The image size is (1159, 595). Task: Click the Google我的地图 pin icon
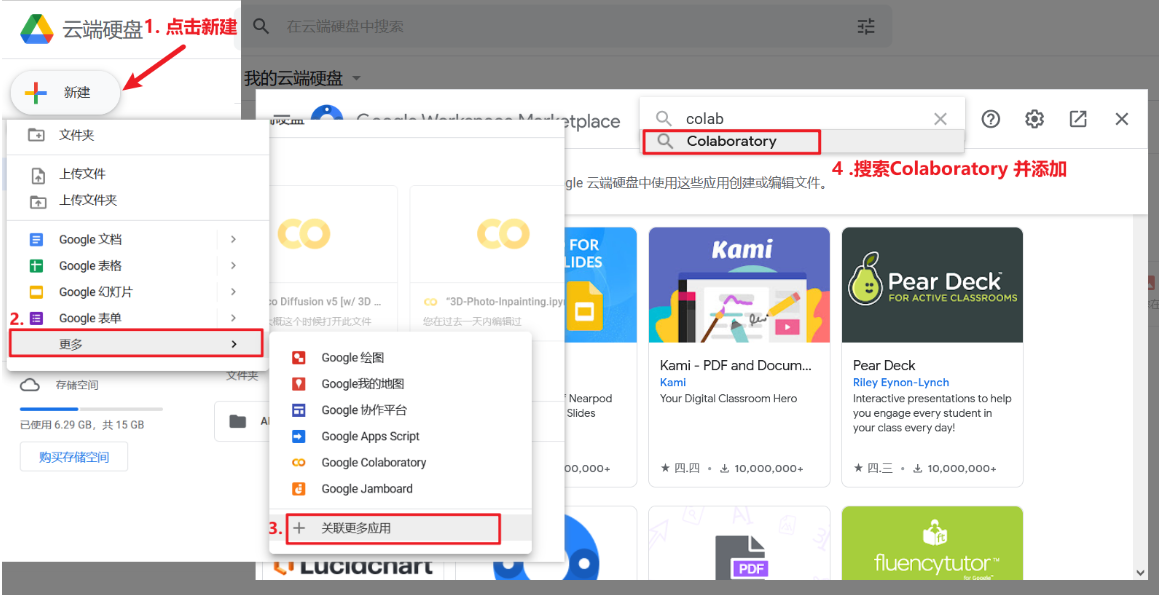pos(299,384)
